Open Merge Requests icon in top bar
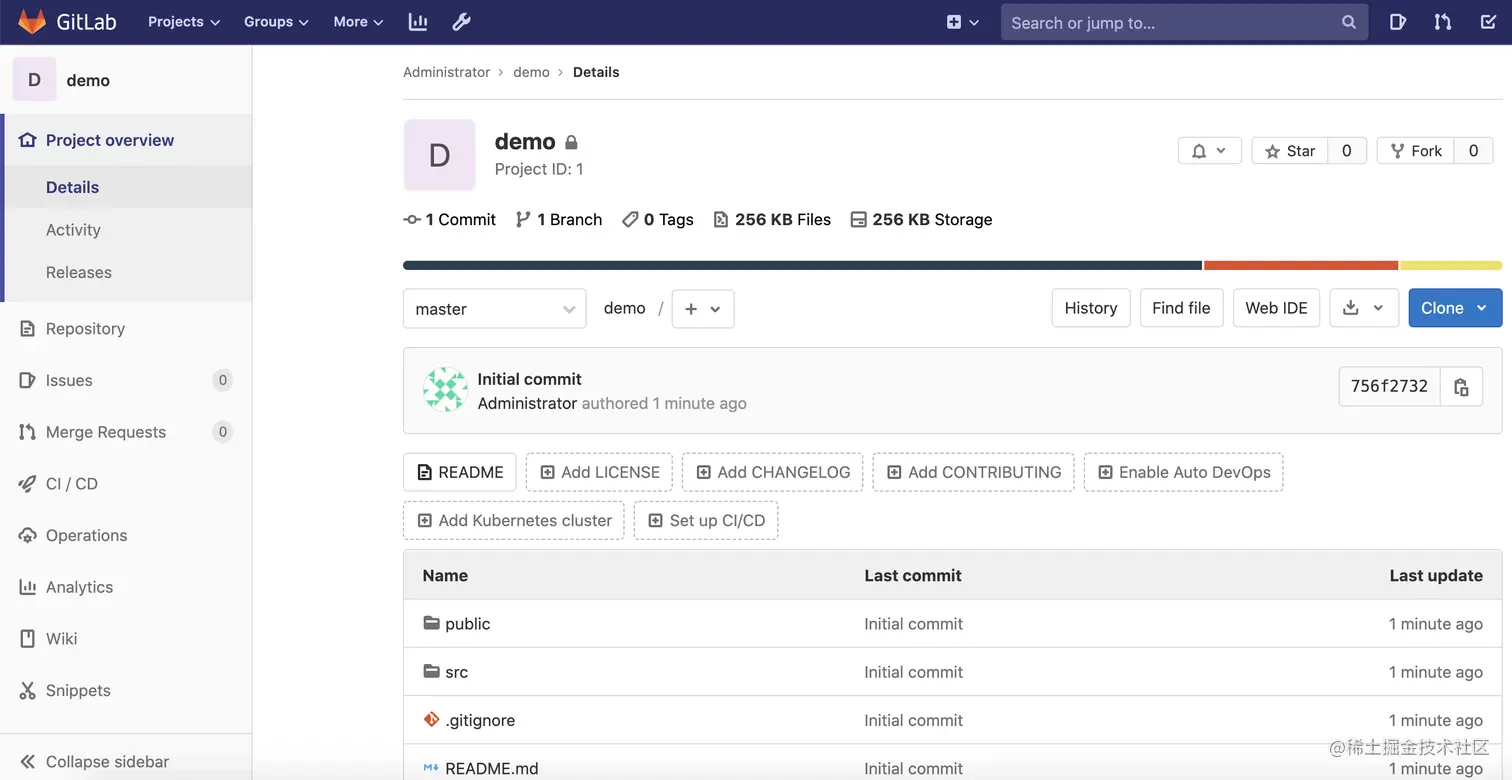The width and height of the screenshot is (1512, 780). pos(1443,22)
